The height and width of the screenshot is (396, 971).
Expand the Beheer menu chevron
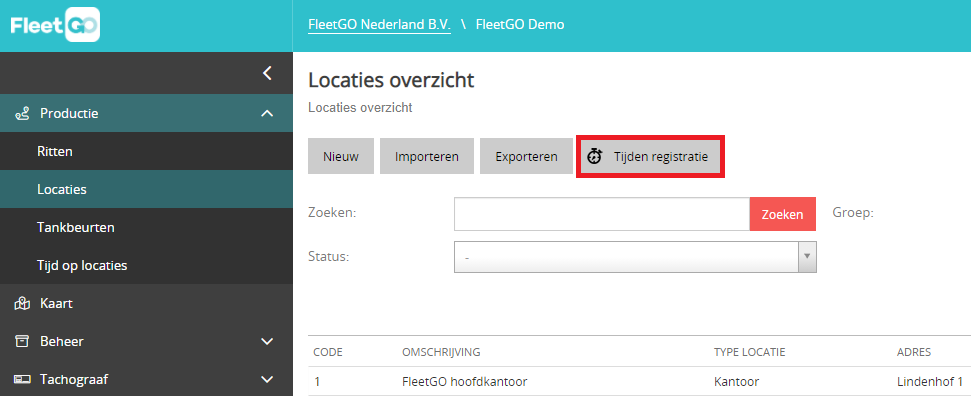(267, 341)
